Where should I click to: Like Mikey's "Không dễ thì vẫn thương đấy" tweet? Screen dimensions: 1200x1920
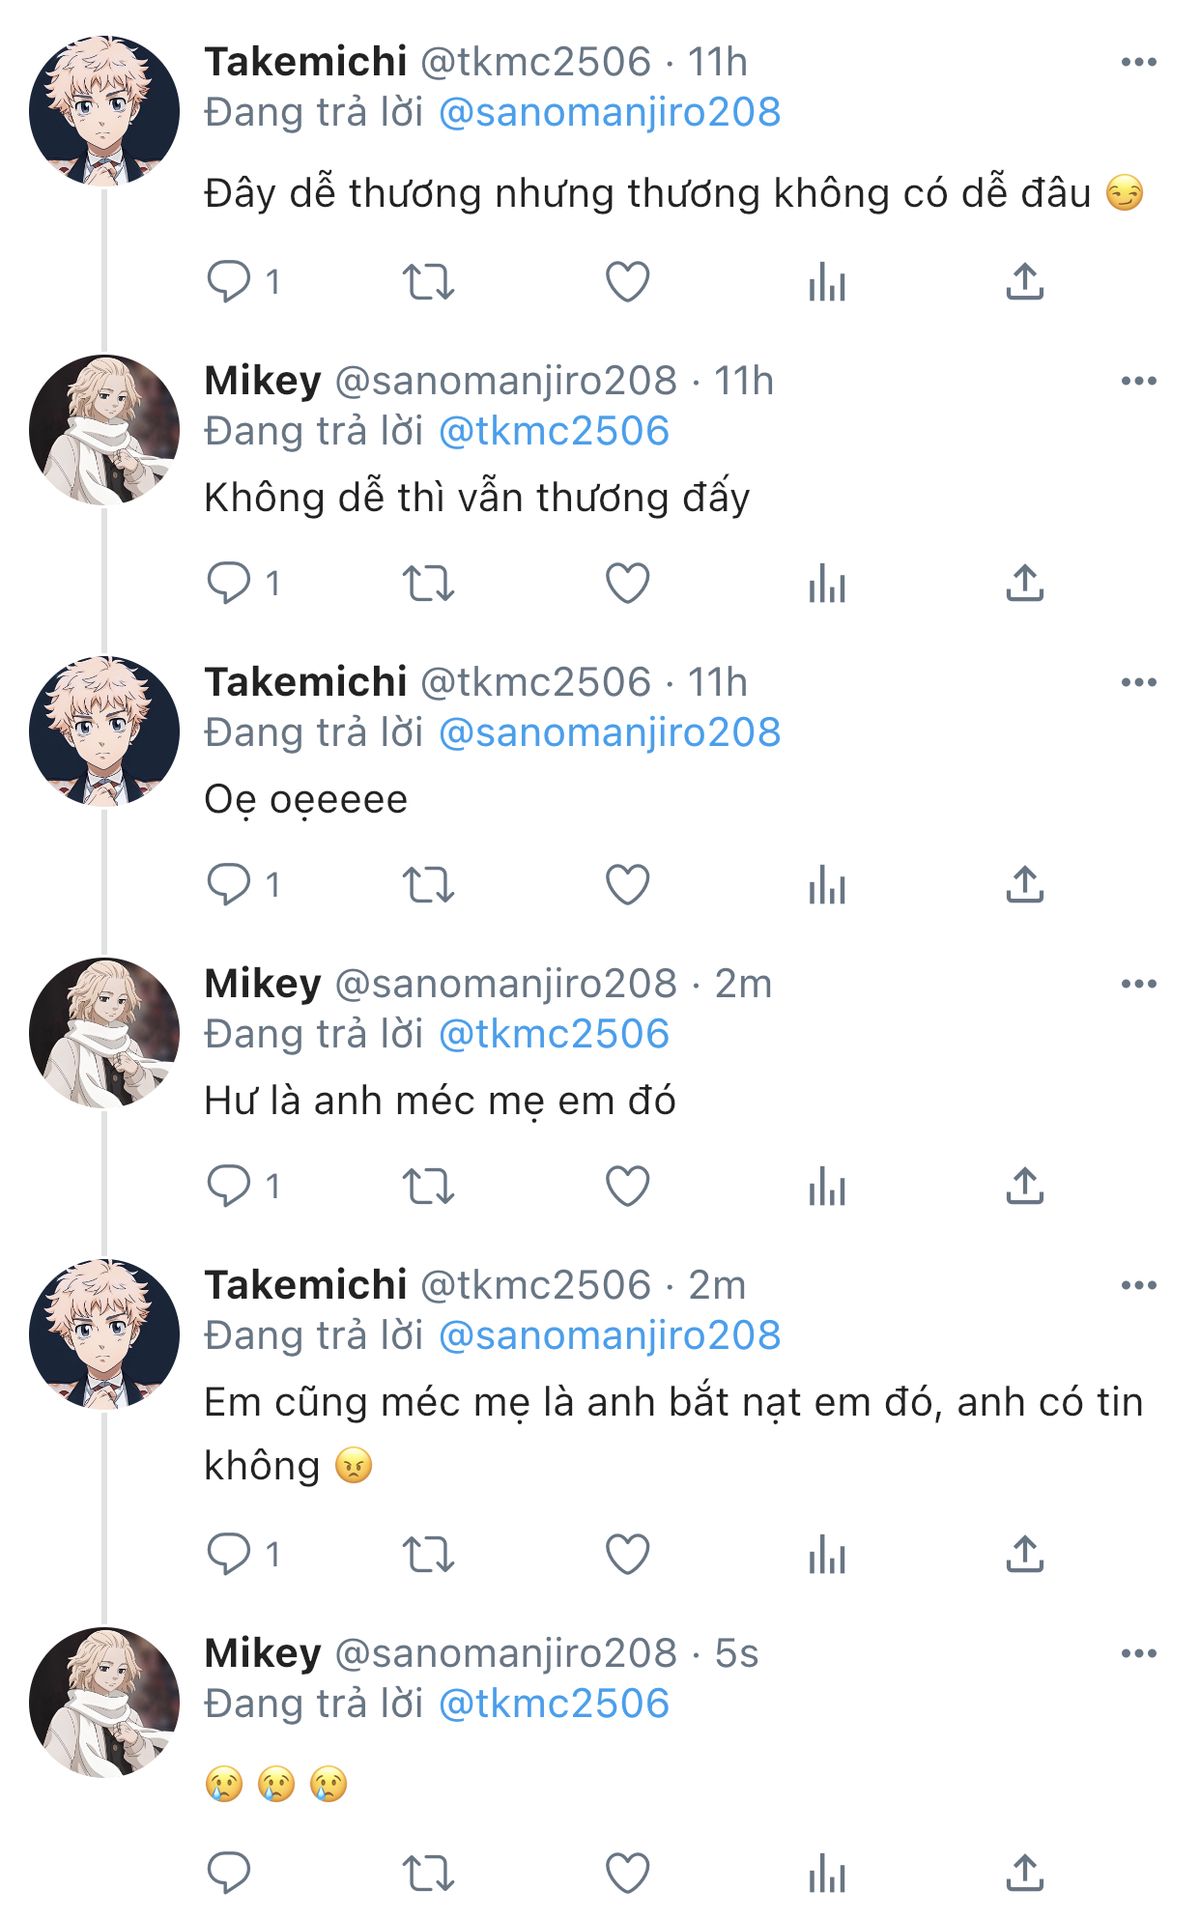(x=627, y=583)
